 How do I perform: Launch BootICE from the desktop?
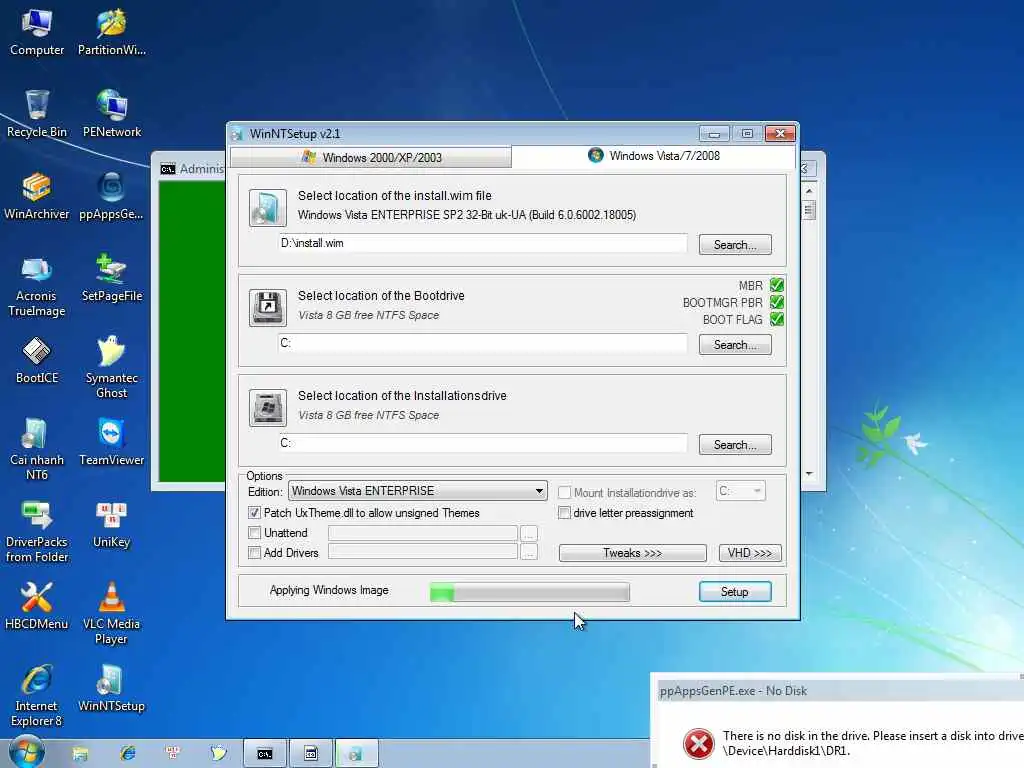(x=37, y=360)
